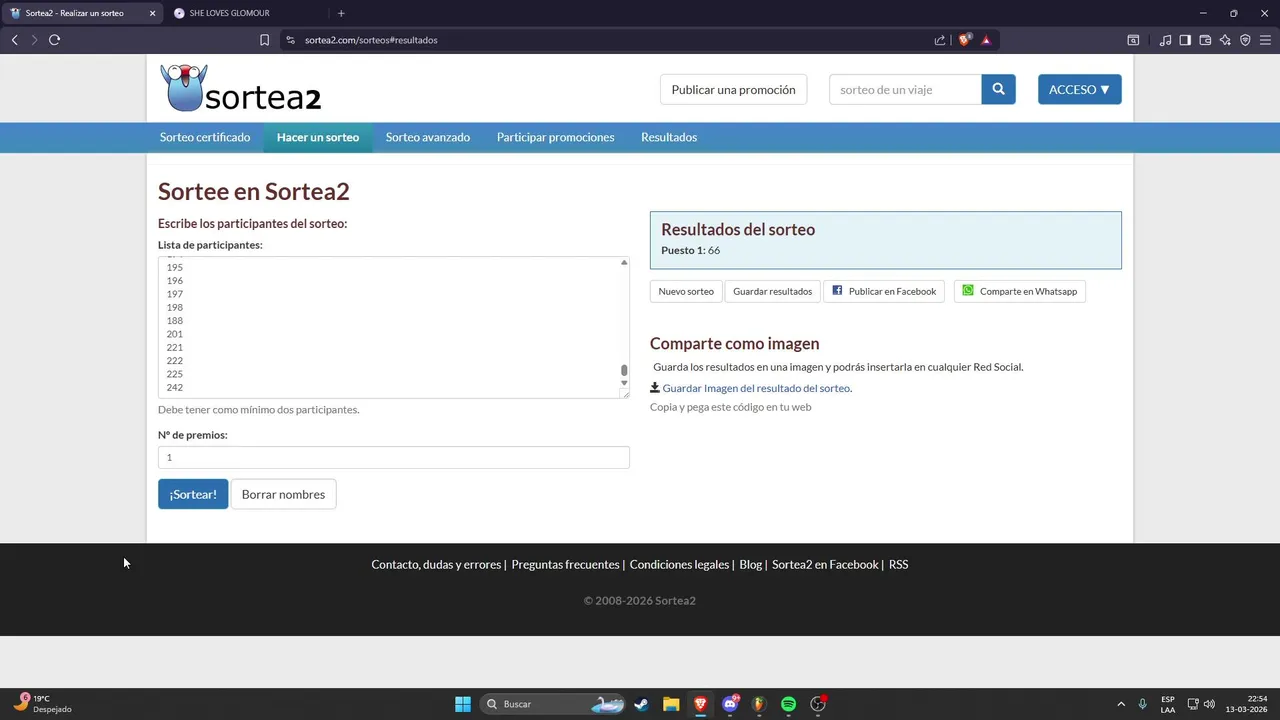Click the weather widget 19°C Despejado
The height and width of the screenshot is (720, 1280).
42,704
